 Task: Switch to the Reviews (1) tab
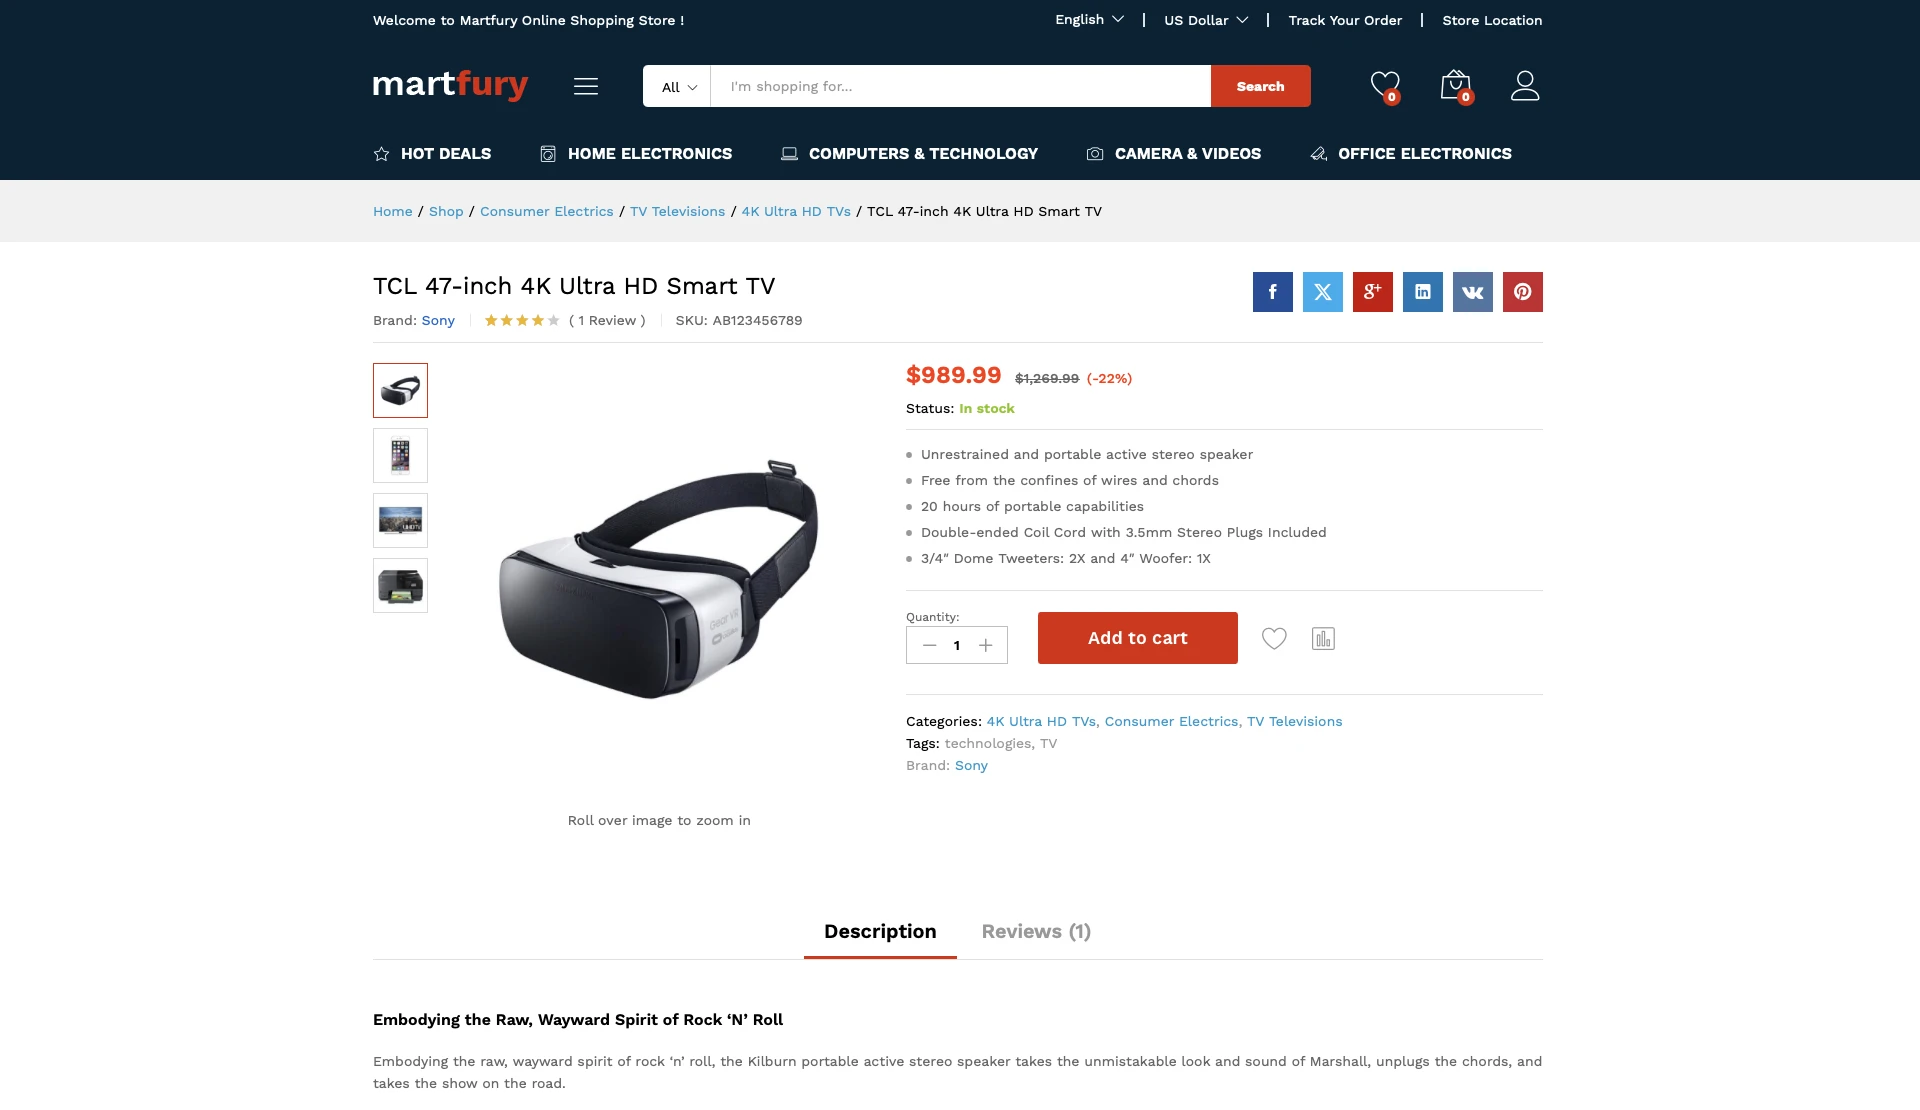pos(1036,931)
